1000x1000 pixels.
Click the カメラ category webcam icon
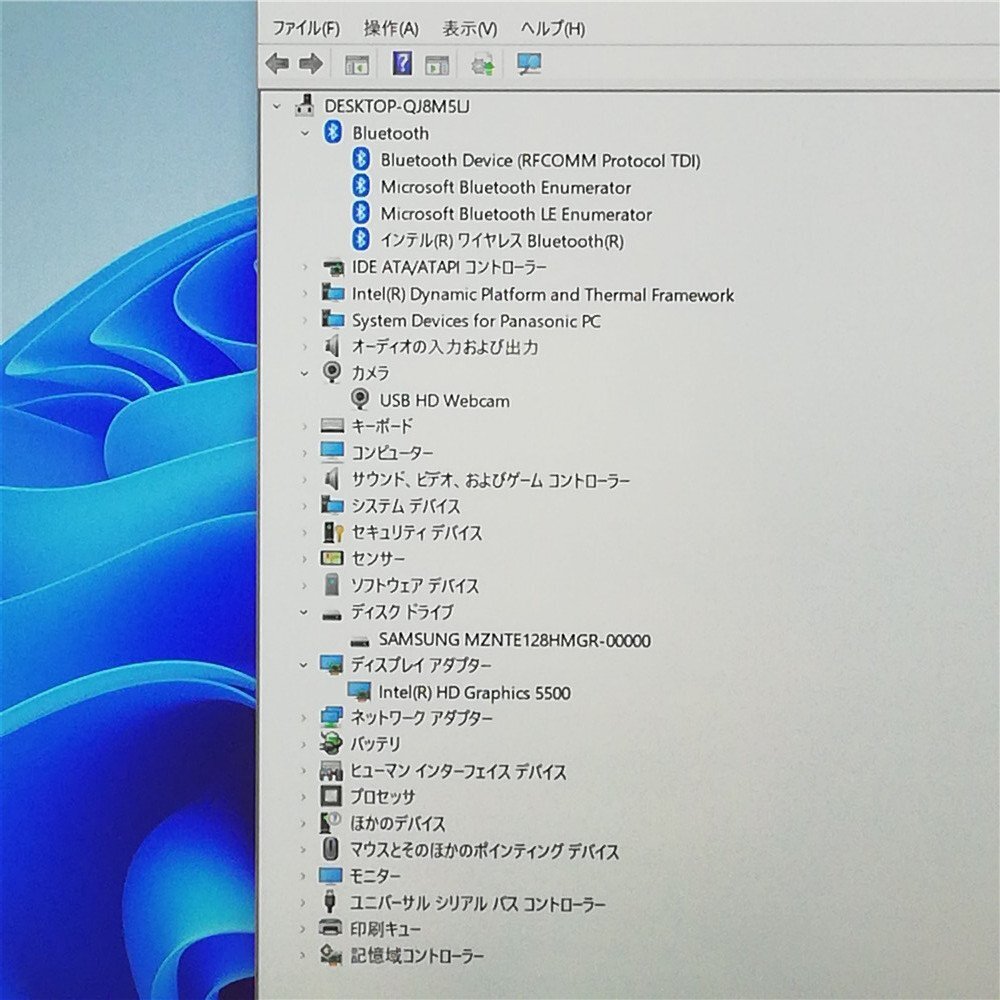(x=332, y=372)
